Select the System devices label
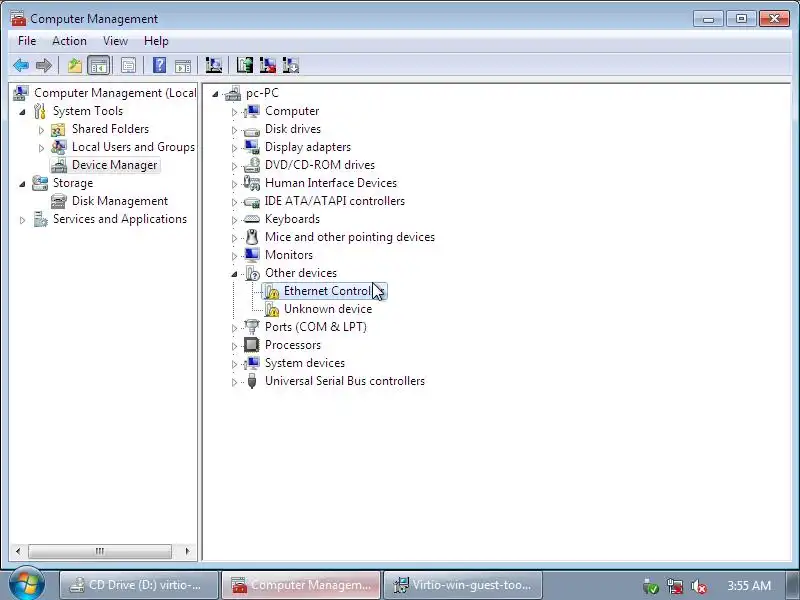 [x=305, y=363]
